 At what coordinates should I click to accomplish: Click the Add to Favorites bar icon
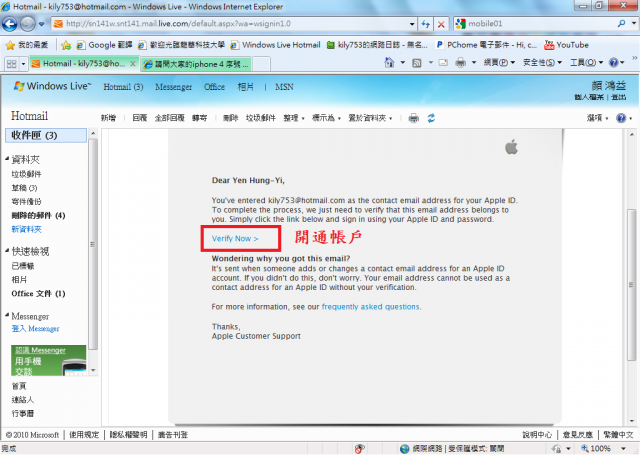coord(66,45)
